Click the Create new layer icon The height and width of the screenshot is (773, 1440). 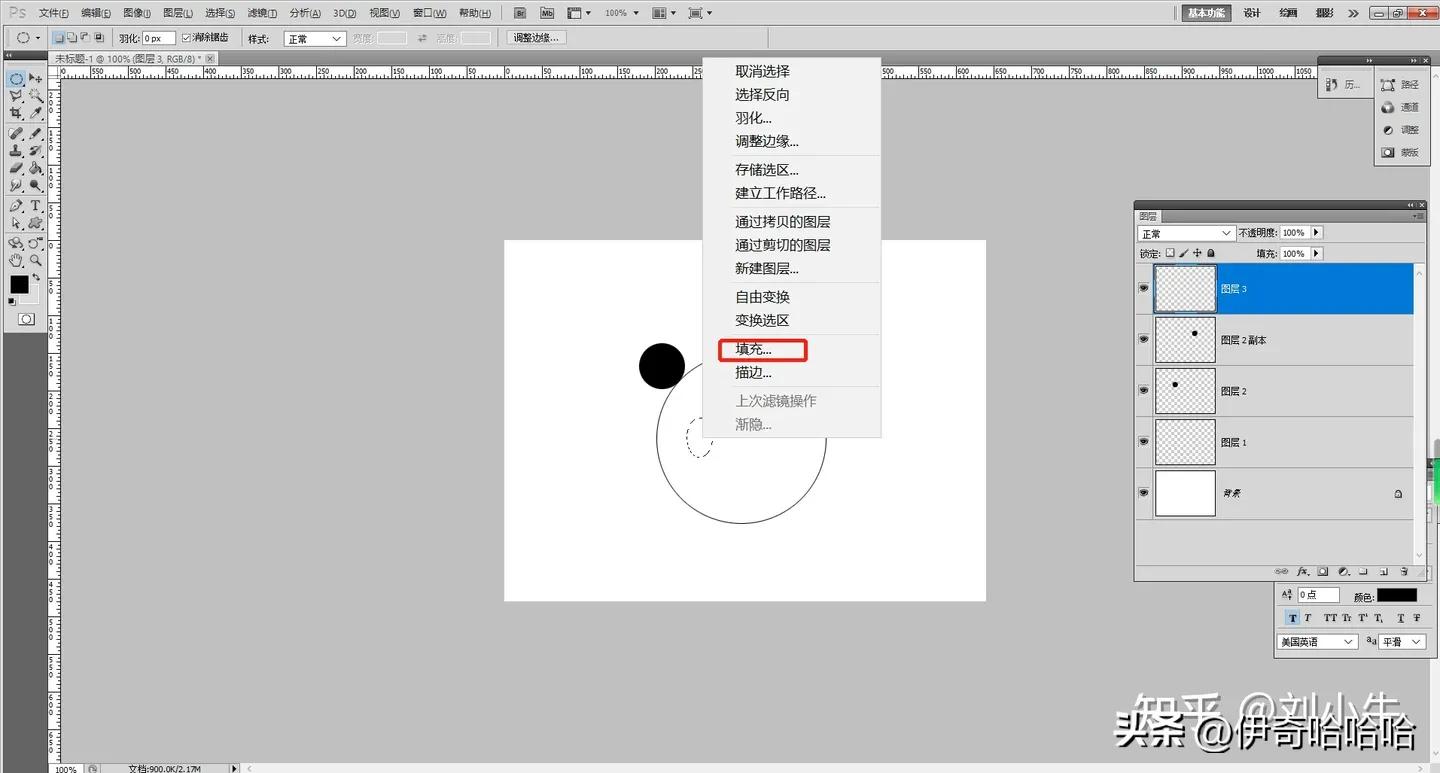[1384, 571]
